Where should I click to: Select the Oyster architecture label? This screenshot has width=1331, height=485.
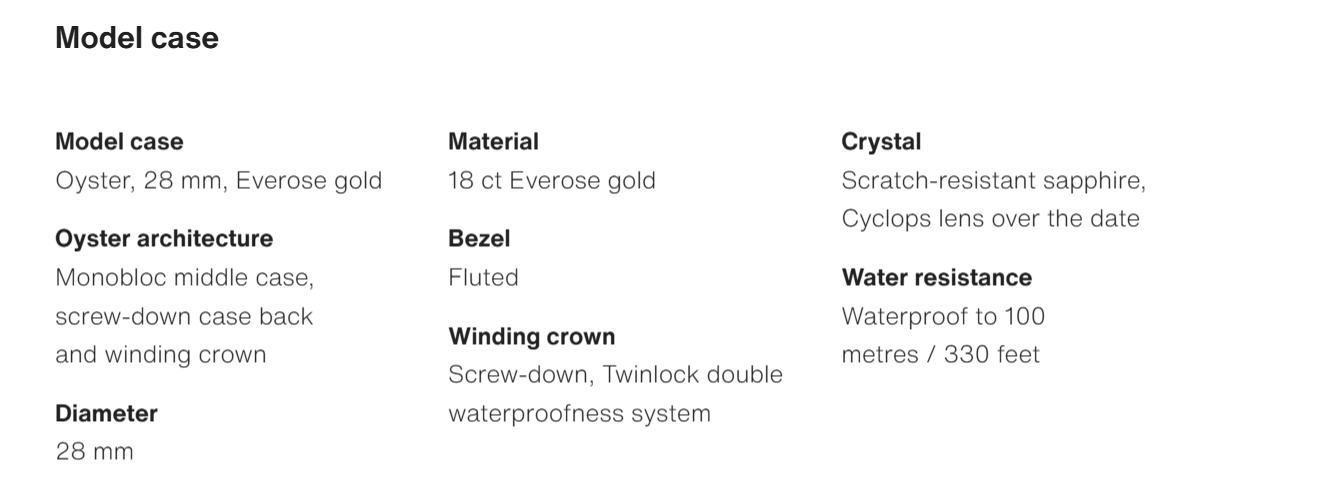click(x=164, y=239)
